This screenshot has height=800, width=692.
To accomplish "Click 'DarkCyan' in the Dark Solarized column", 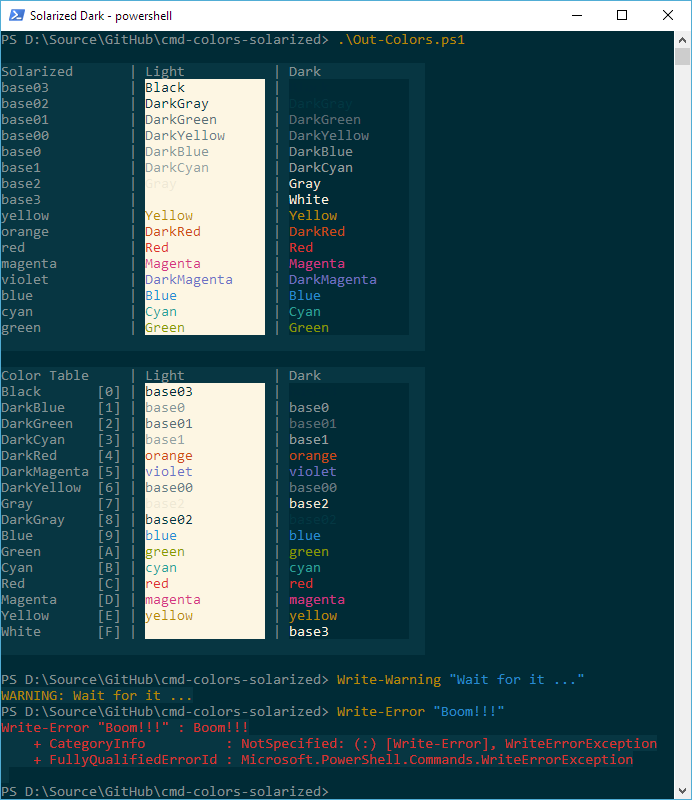I will (x=320, y=168).
